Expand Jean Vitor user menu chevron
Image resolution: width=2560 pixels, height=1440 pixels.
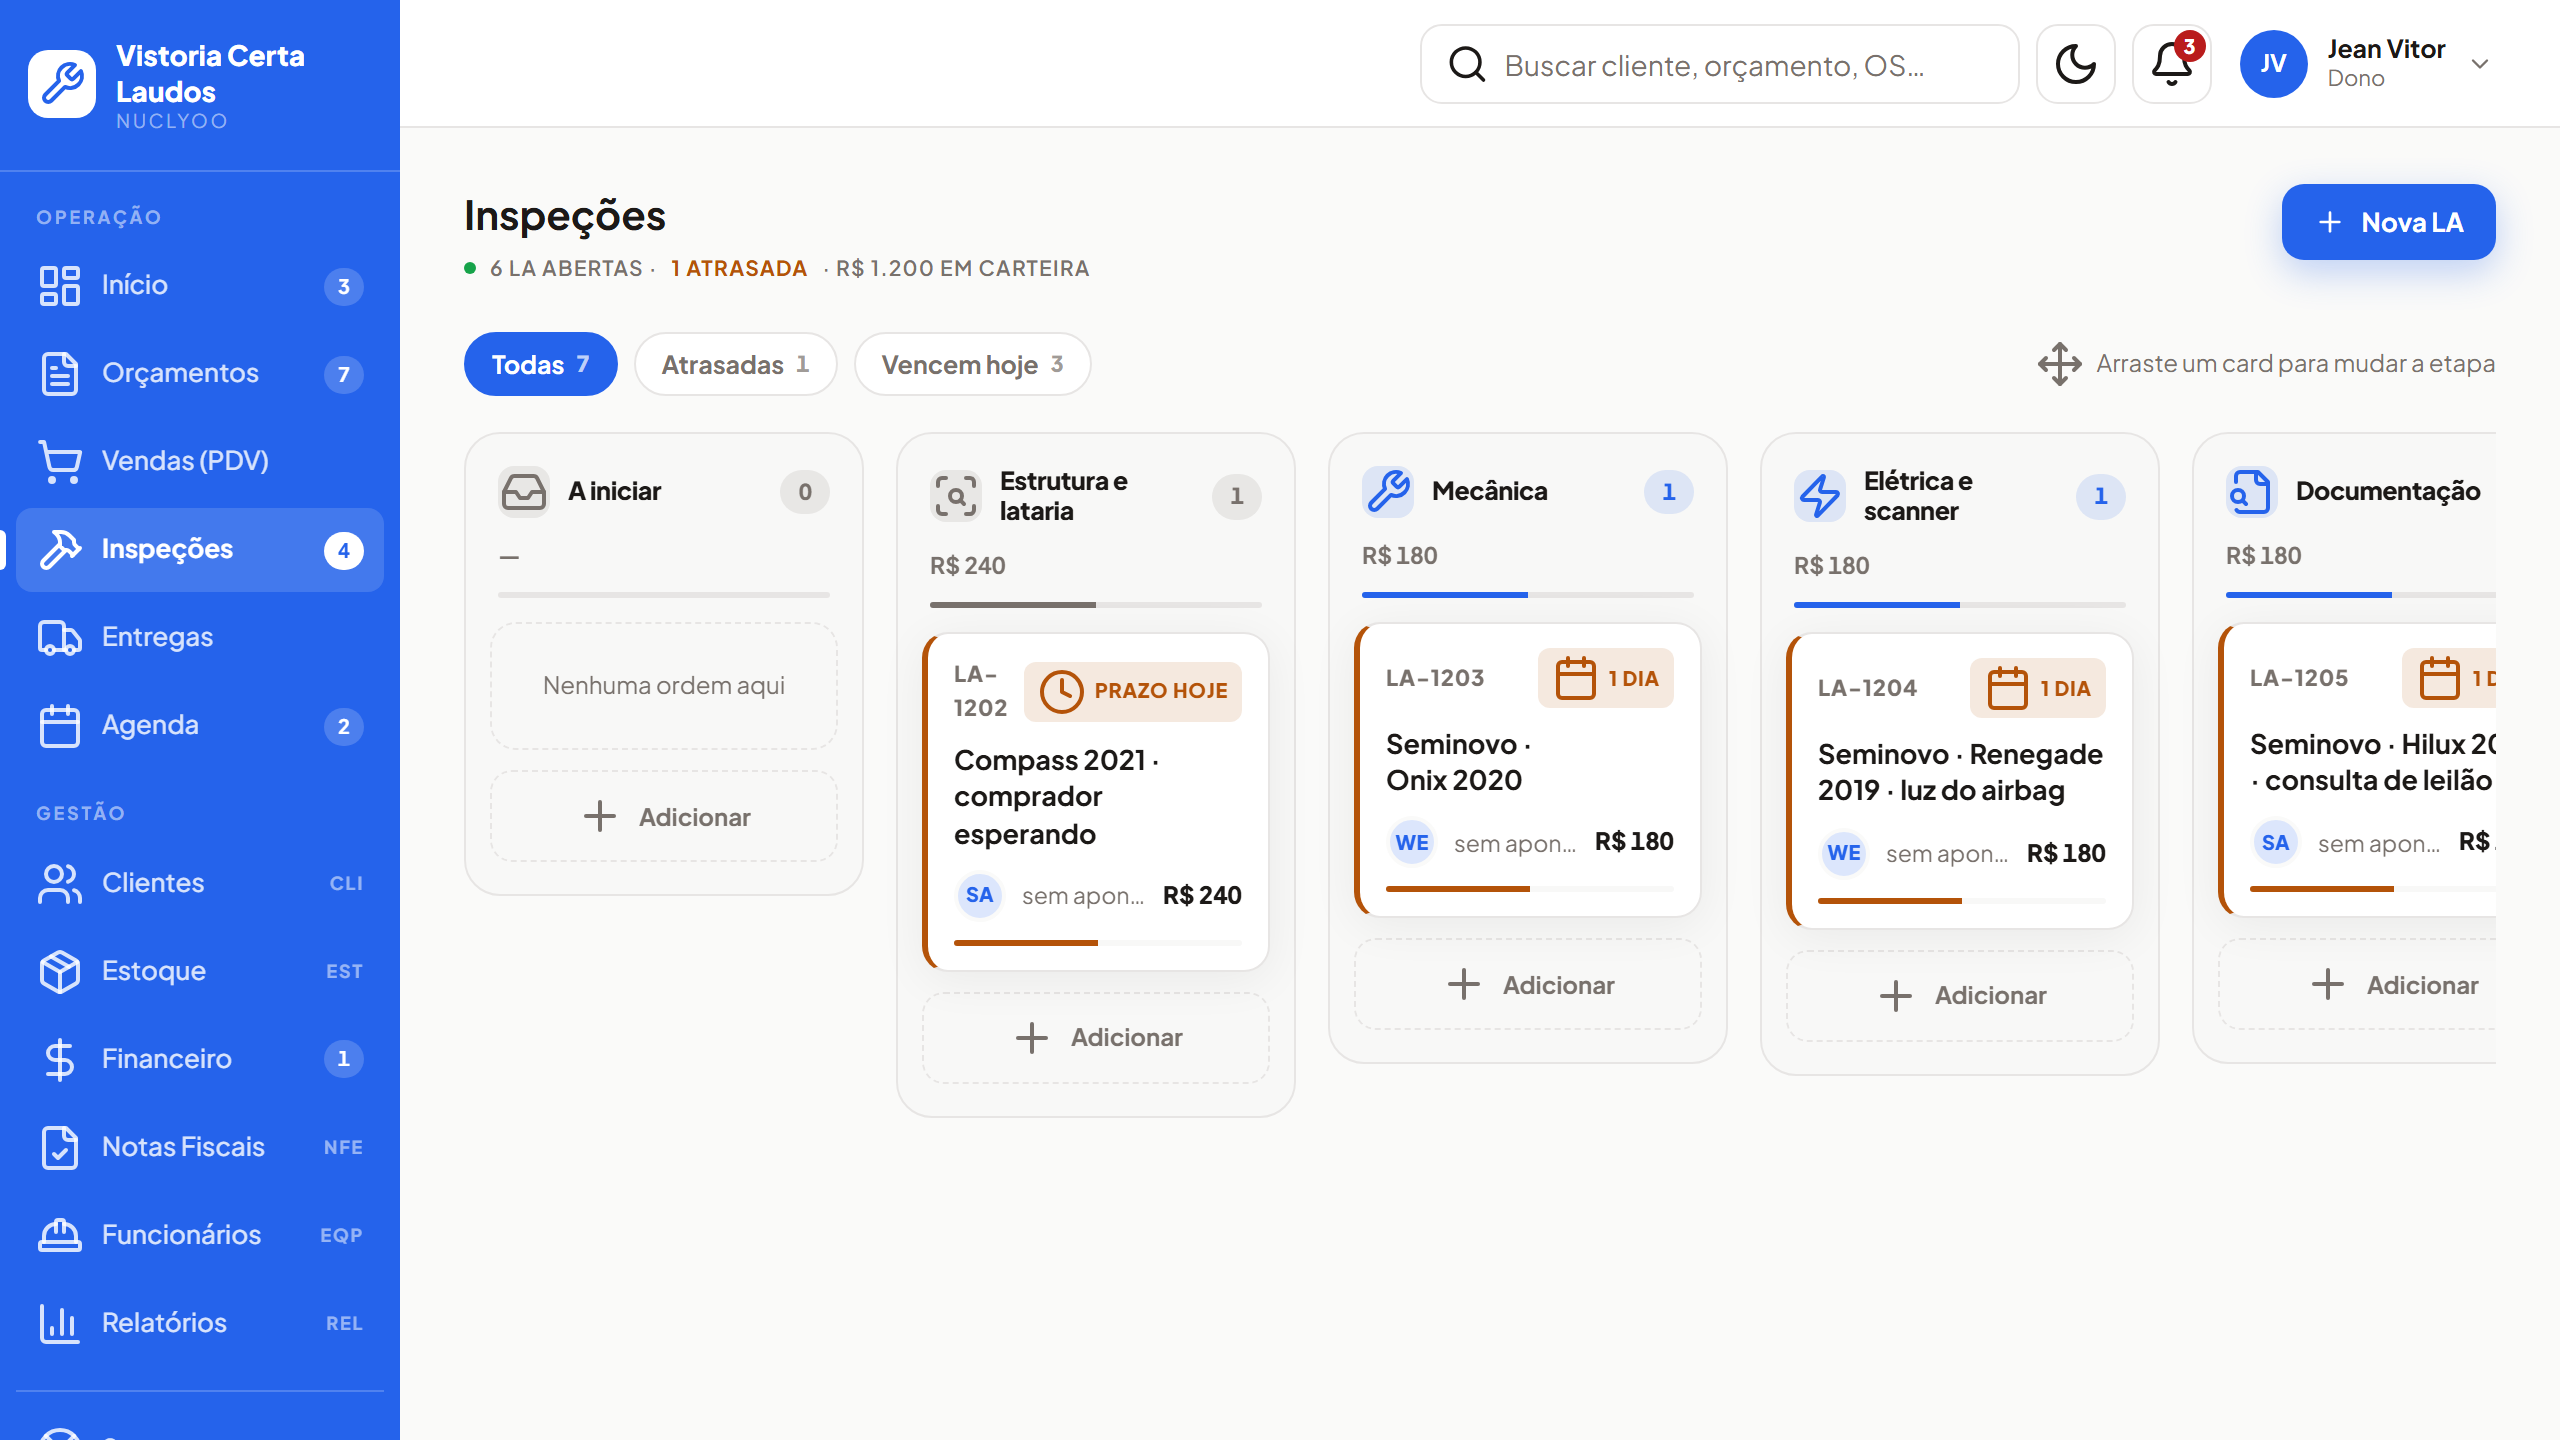(x=2480, y=64)
